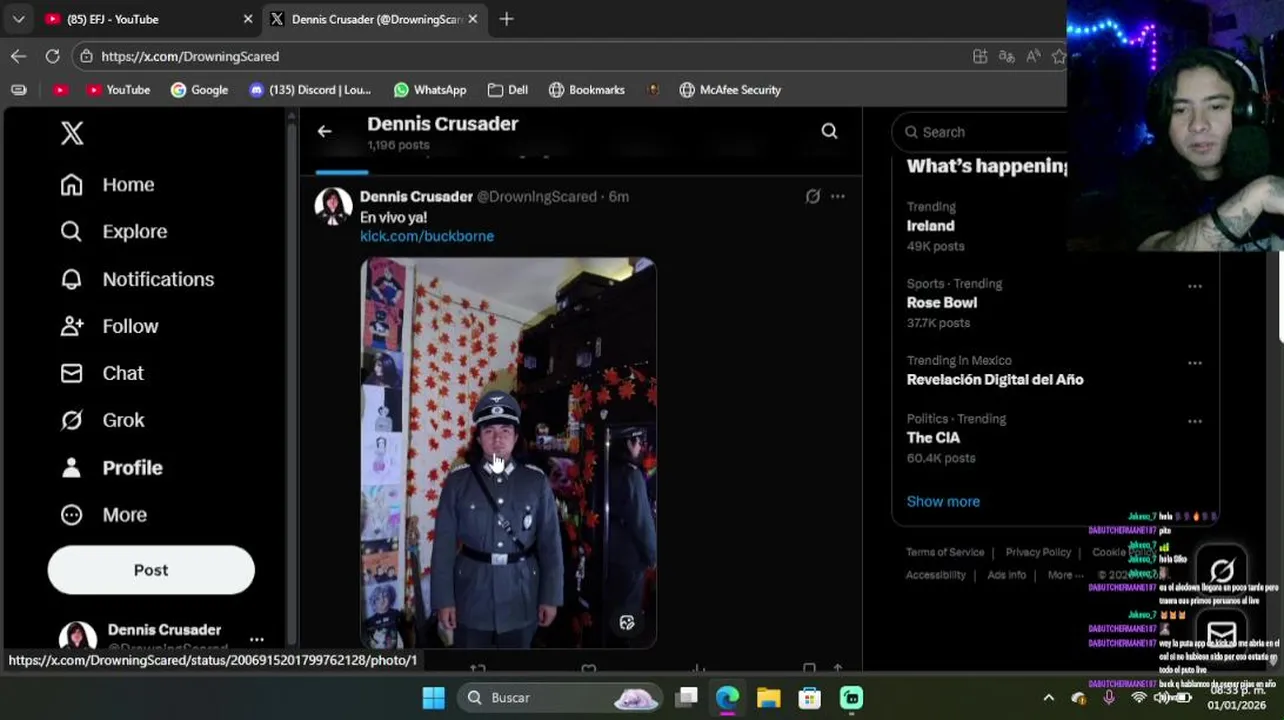Open options for Revelación Digital trend
The width and height of the screenshot is (1284, 720).
[x=1194, y=363]
